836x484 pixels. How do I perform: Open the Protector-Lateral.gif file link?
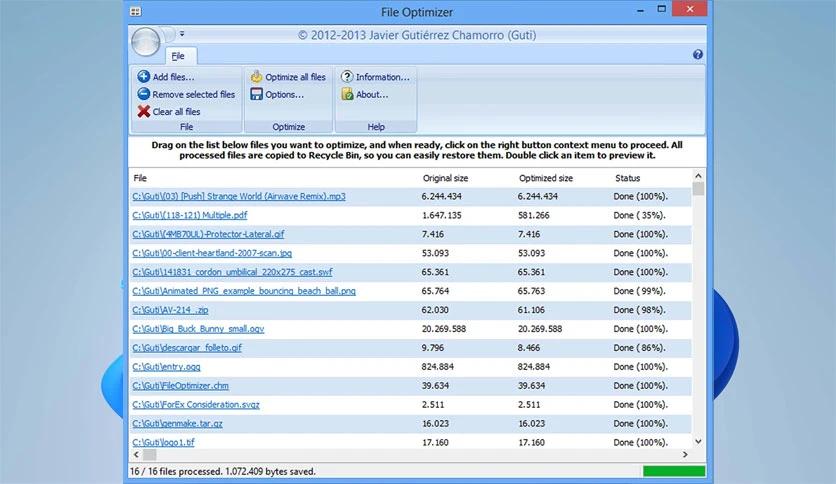[208, 234]
